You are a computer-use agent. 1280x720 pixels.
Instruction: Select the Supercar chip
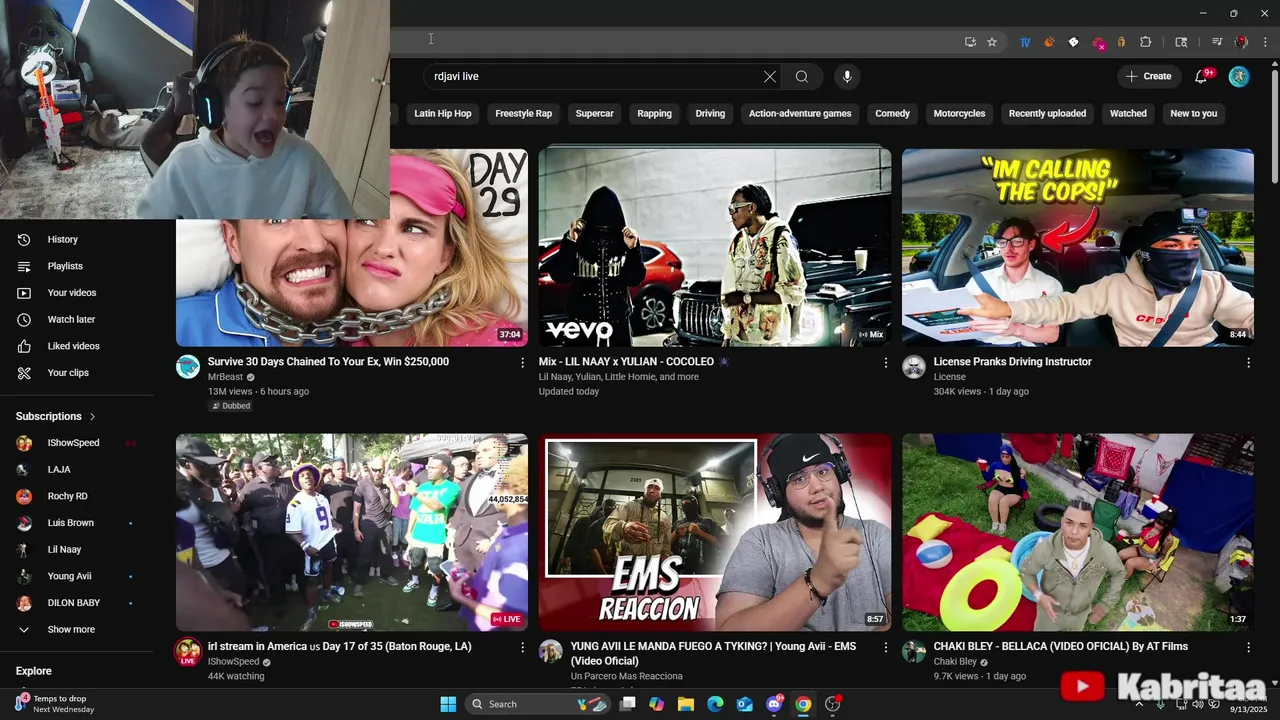[x=594, y=113]
